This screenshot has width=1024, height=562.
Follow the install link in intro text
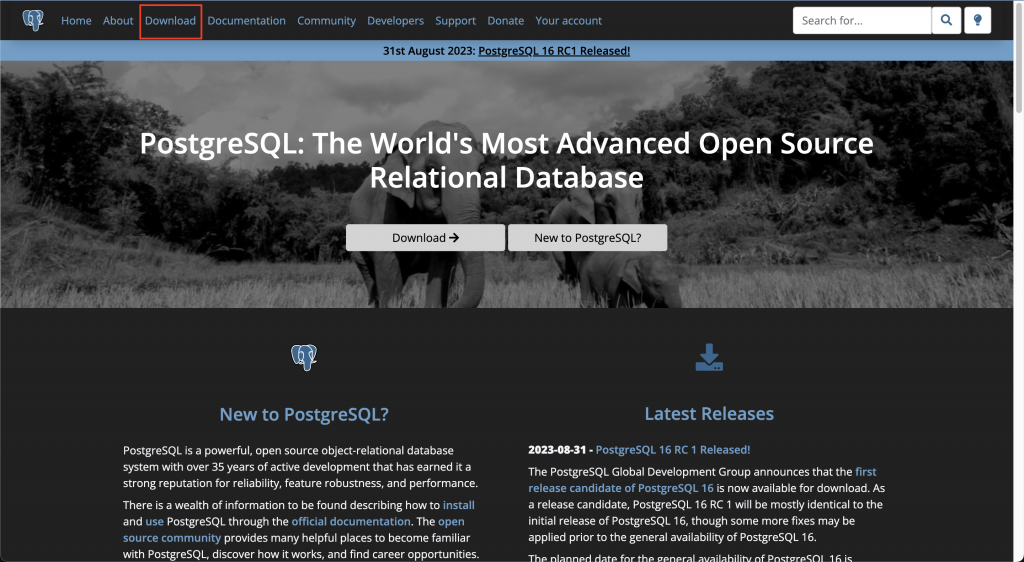458,505
